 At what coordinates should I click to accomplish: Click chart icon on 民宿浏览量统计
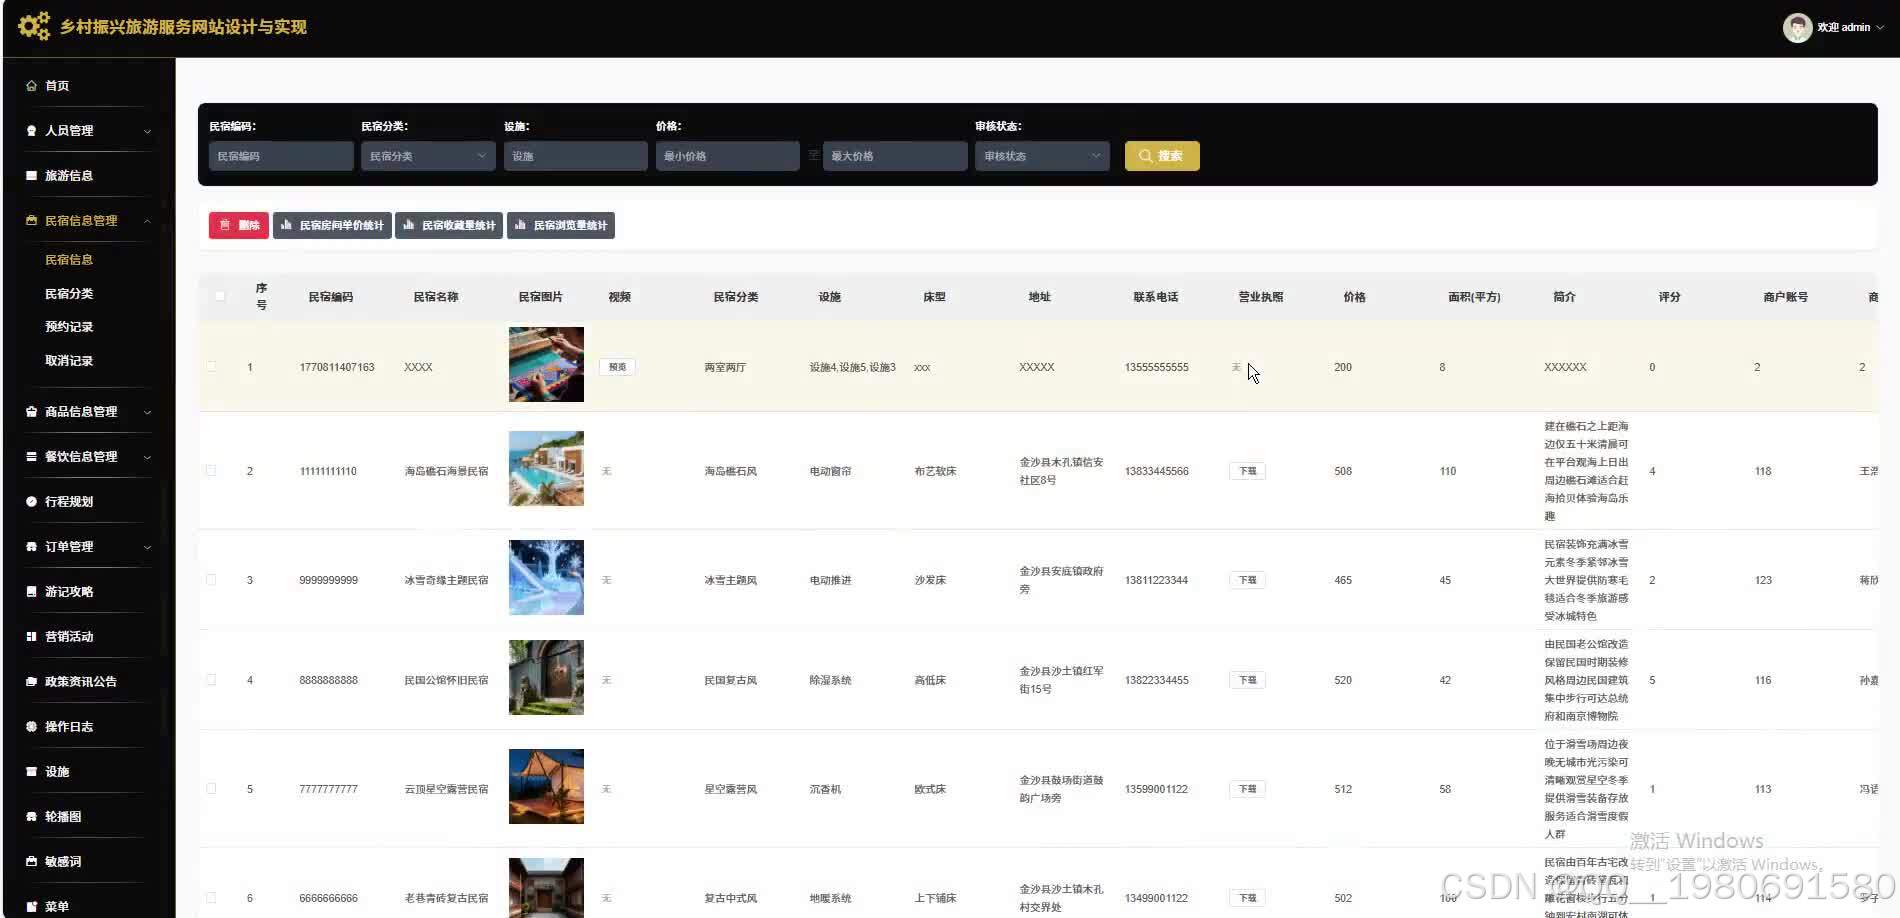[x=521, y=225]
